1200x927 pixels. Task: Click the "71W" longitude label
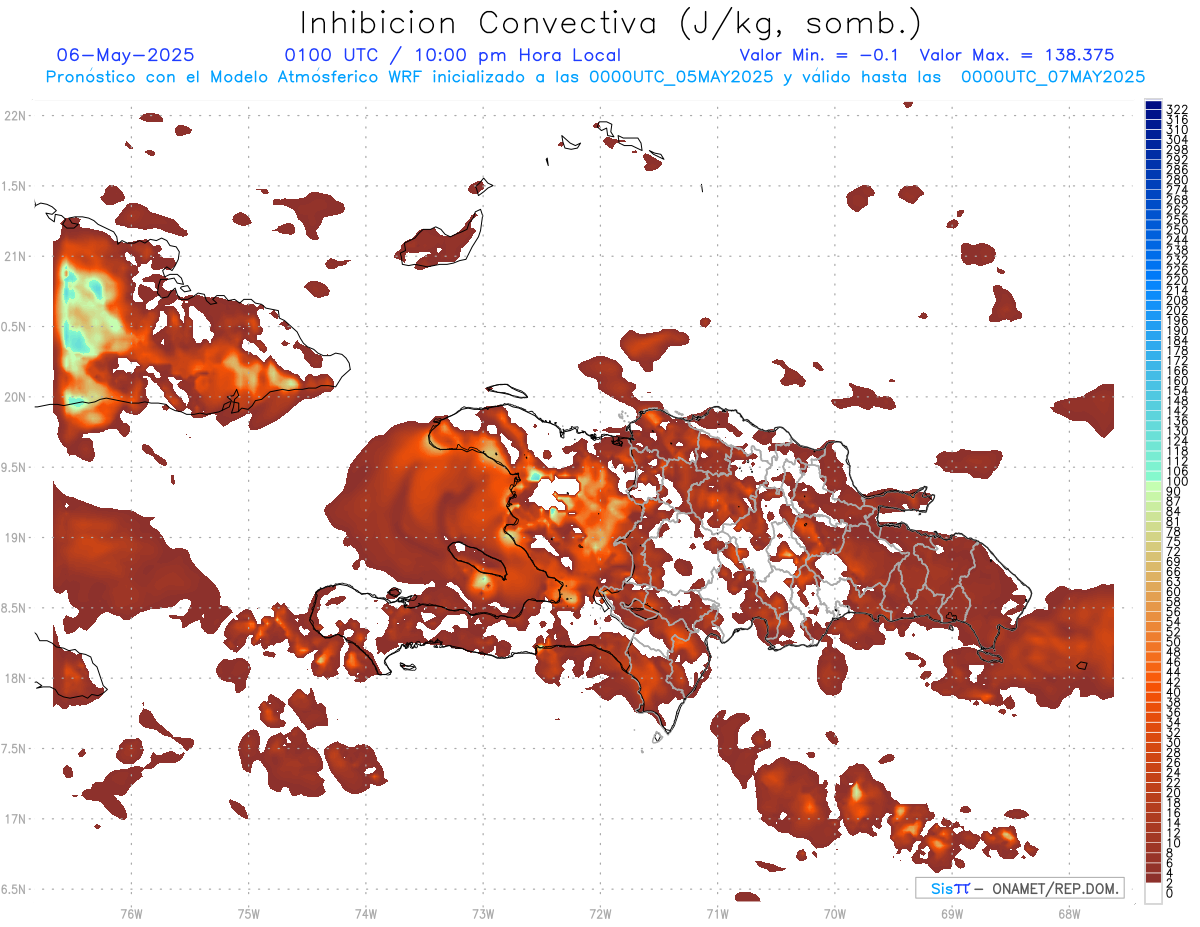pos(717,913)
